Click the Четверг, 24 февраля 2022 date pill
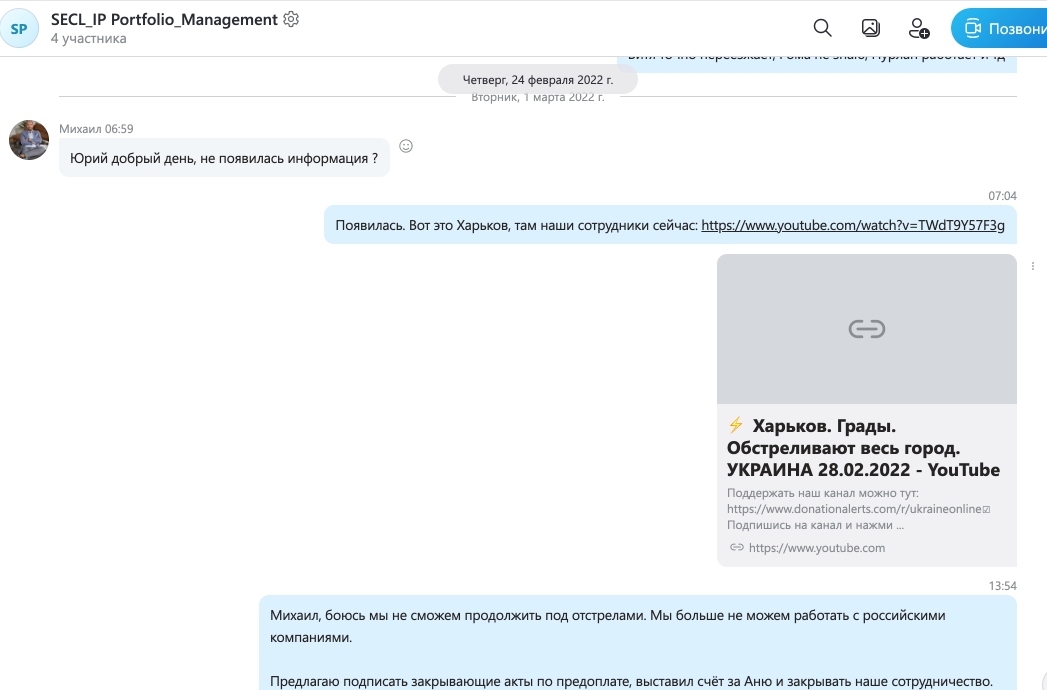 coord(537,79)
